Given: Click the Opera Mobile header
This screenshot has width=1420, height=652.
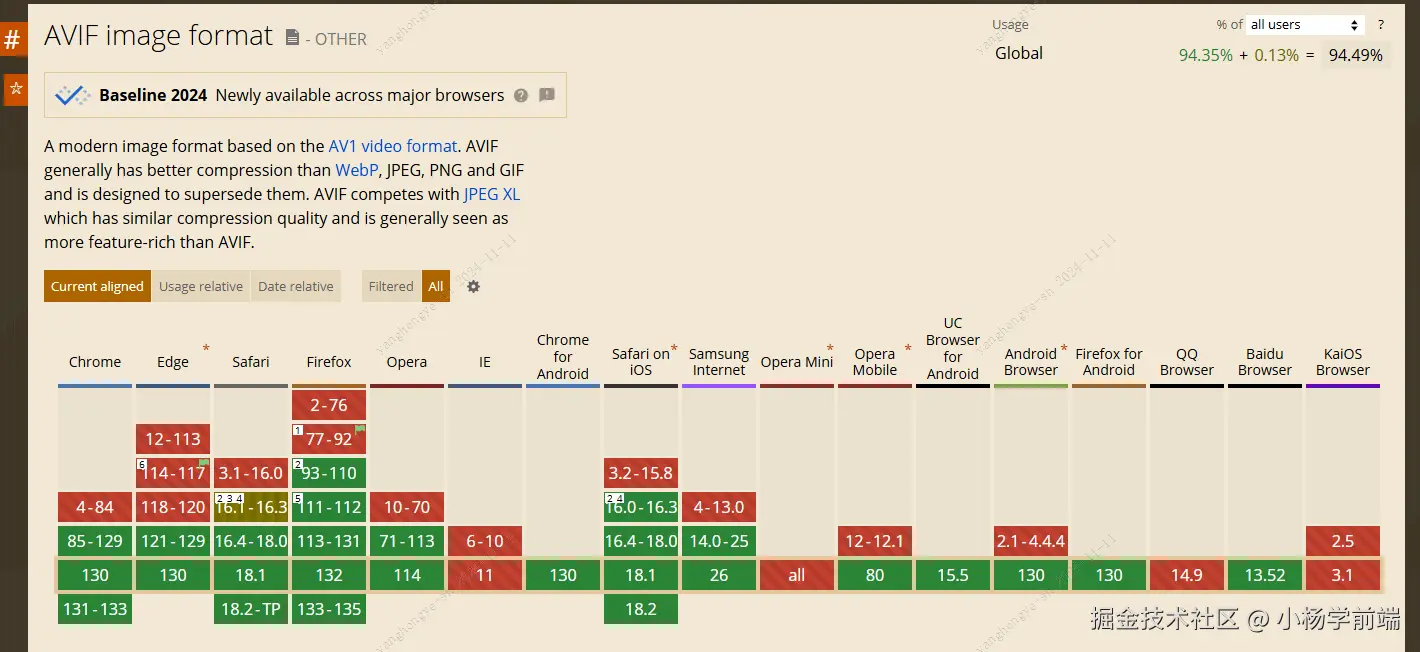Looking at the screenshot, I should 875,362.
